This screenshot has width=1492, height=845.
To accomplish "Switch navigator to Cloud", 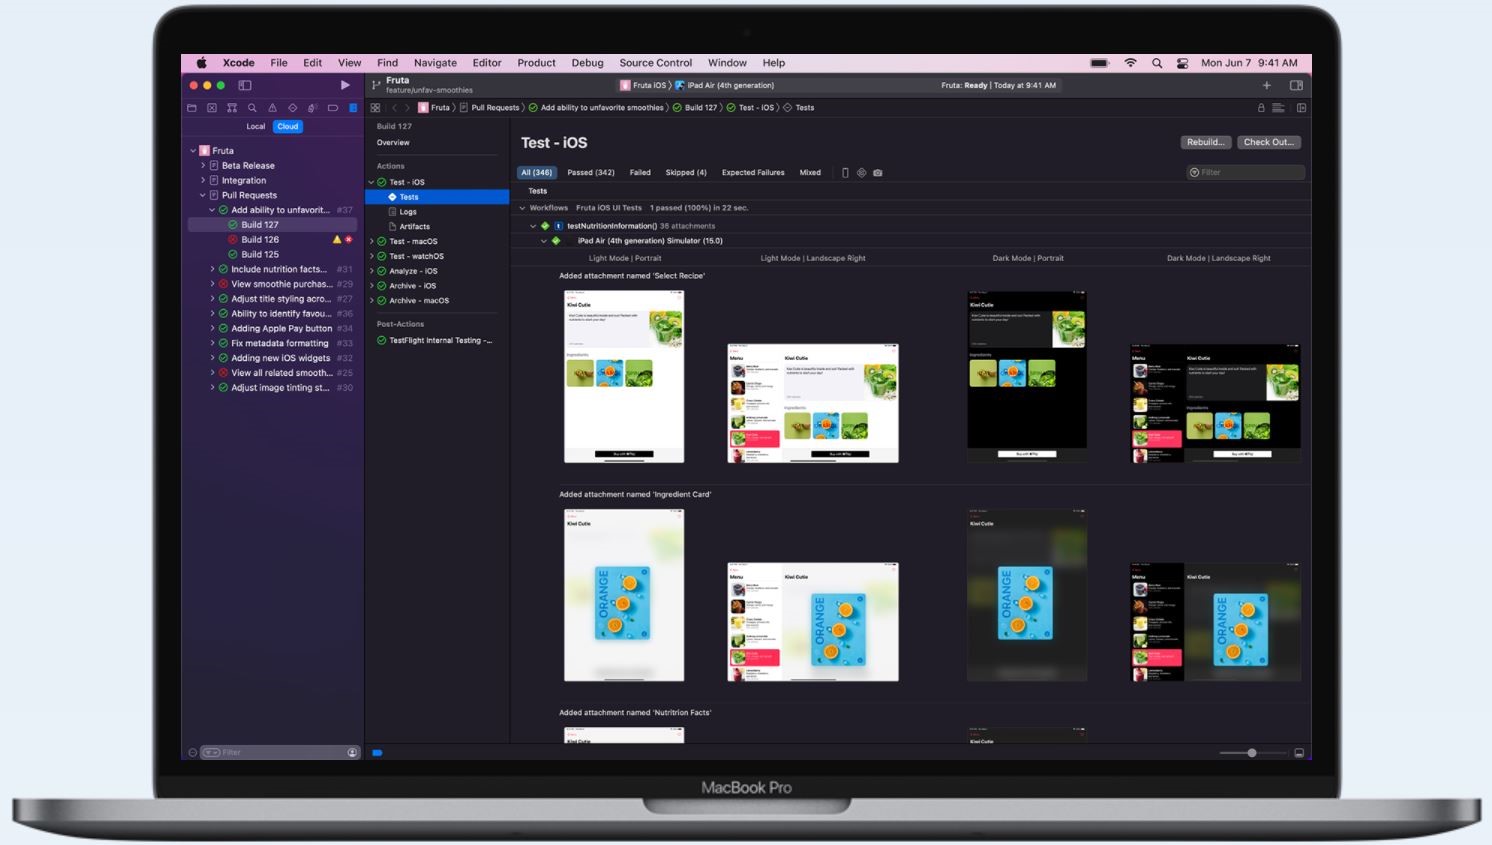I will pyautogui.click(x=288, y=126).
